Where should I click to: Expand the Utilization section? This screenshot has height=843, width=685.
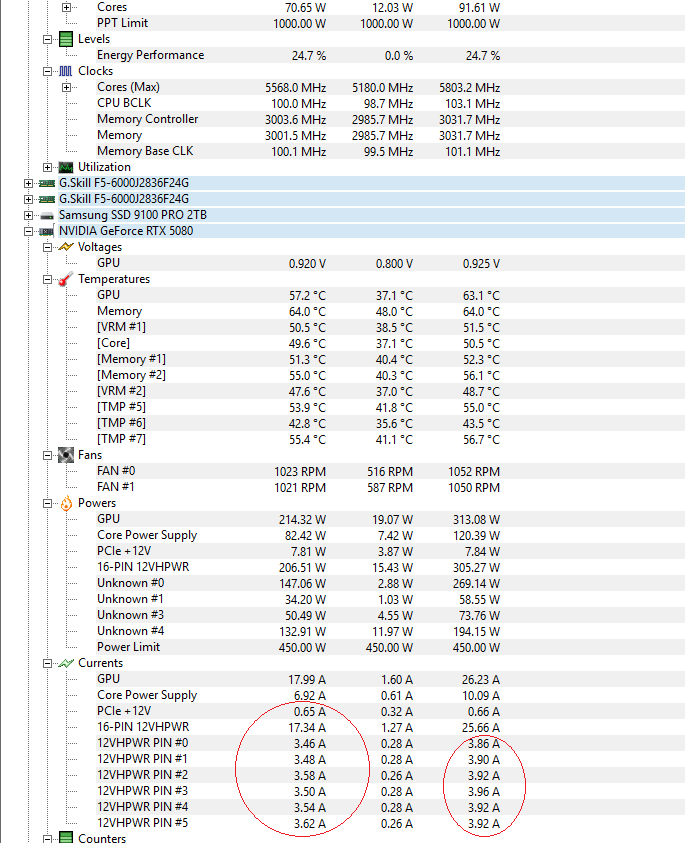[x=47, y=167]
